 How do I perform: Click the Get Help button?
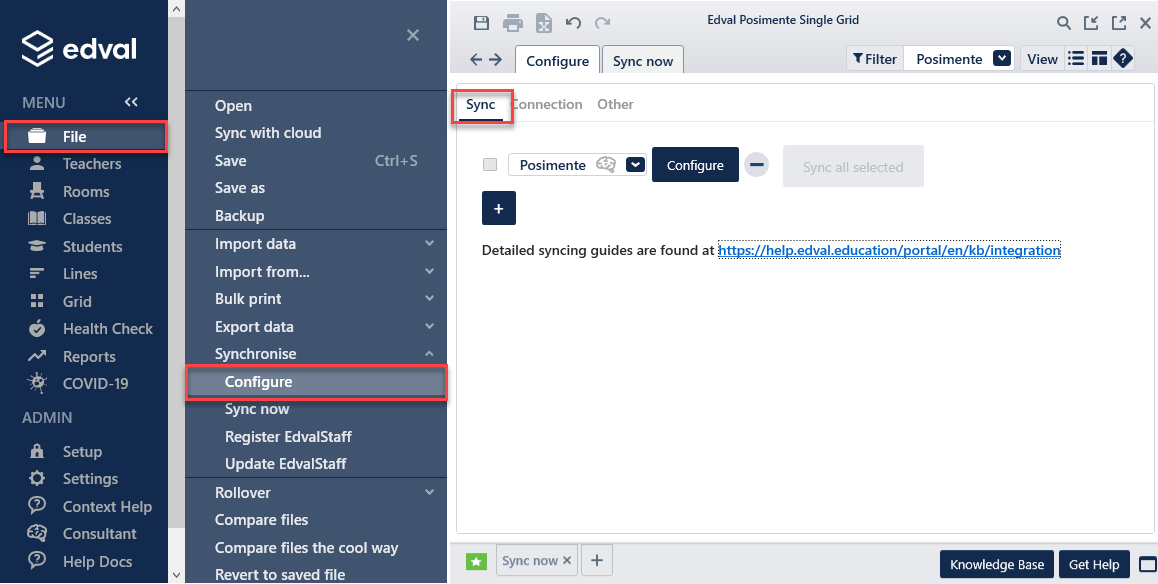tap(1094, 564)
